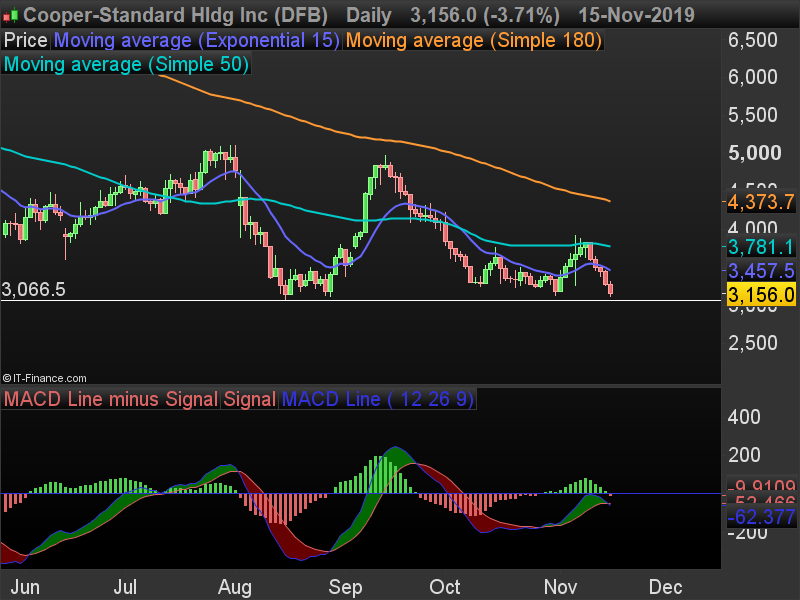Click the 2,500 price axis label
This screenshot has height=600, width=800.
753,343
